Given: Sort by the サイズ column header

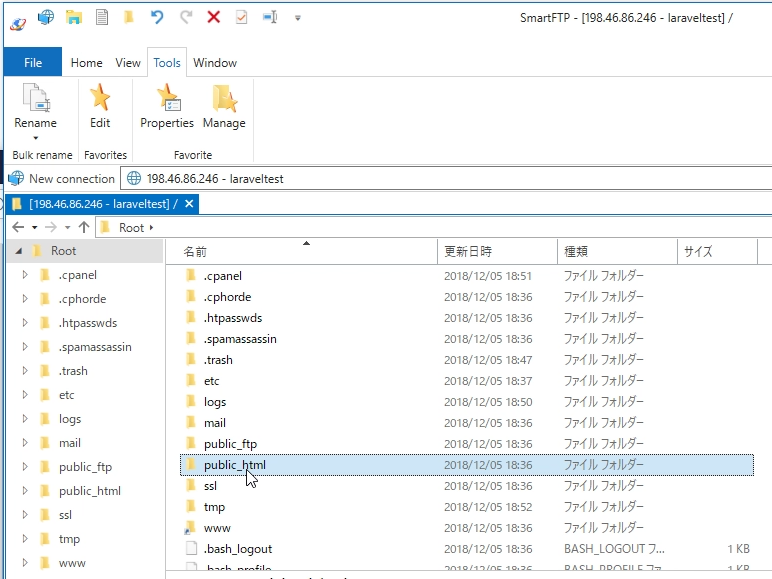Looking at the screenshot, I should pos(717,252).
